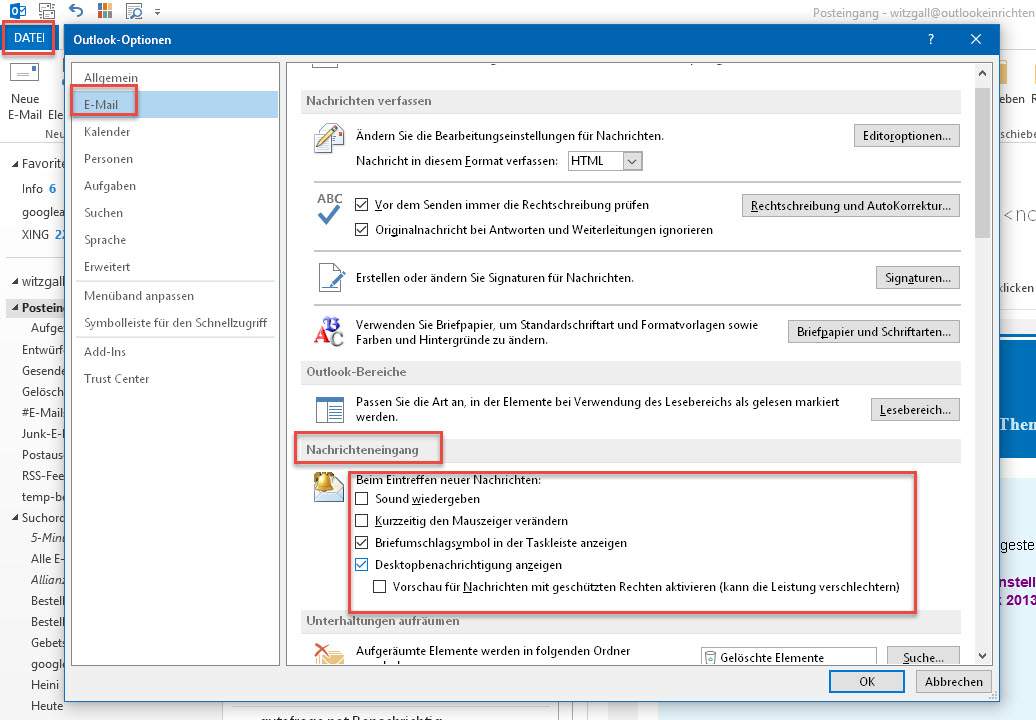Open the Postausgang folder

click(x=42, y=454)
